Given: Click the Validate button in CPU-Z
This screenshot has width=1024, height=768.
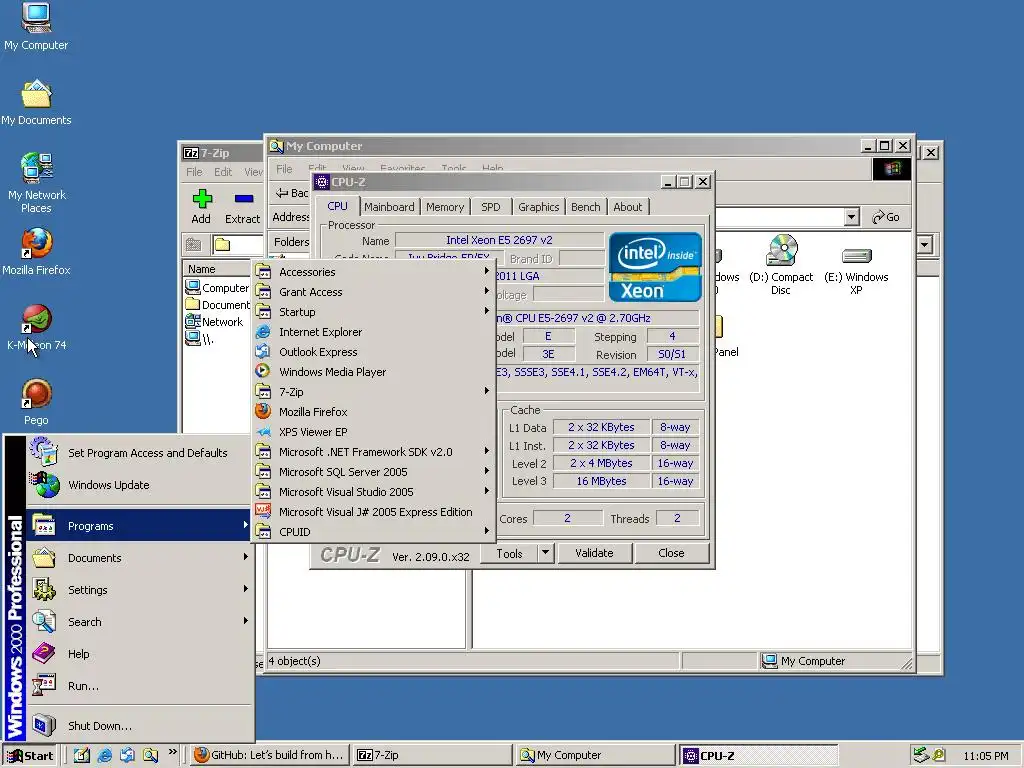Looking at the screenshot, I should 594,553.
